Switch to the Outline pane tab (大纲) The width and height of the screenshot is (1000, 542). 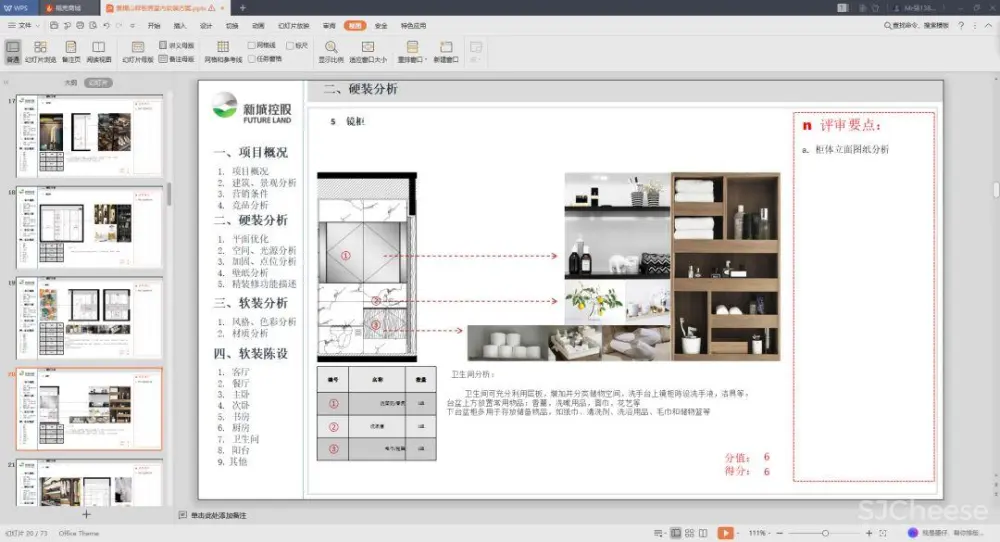(70, 83)
